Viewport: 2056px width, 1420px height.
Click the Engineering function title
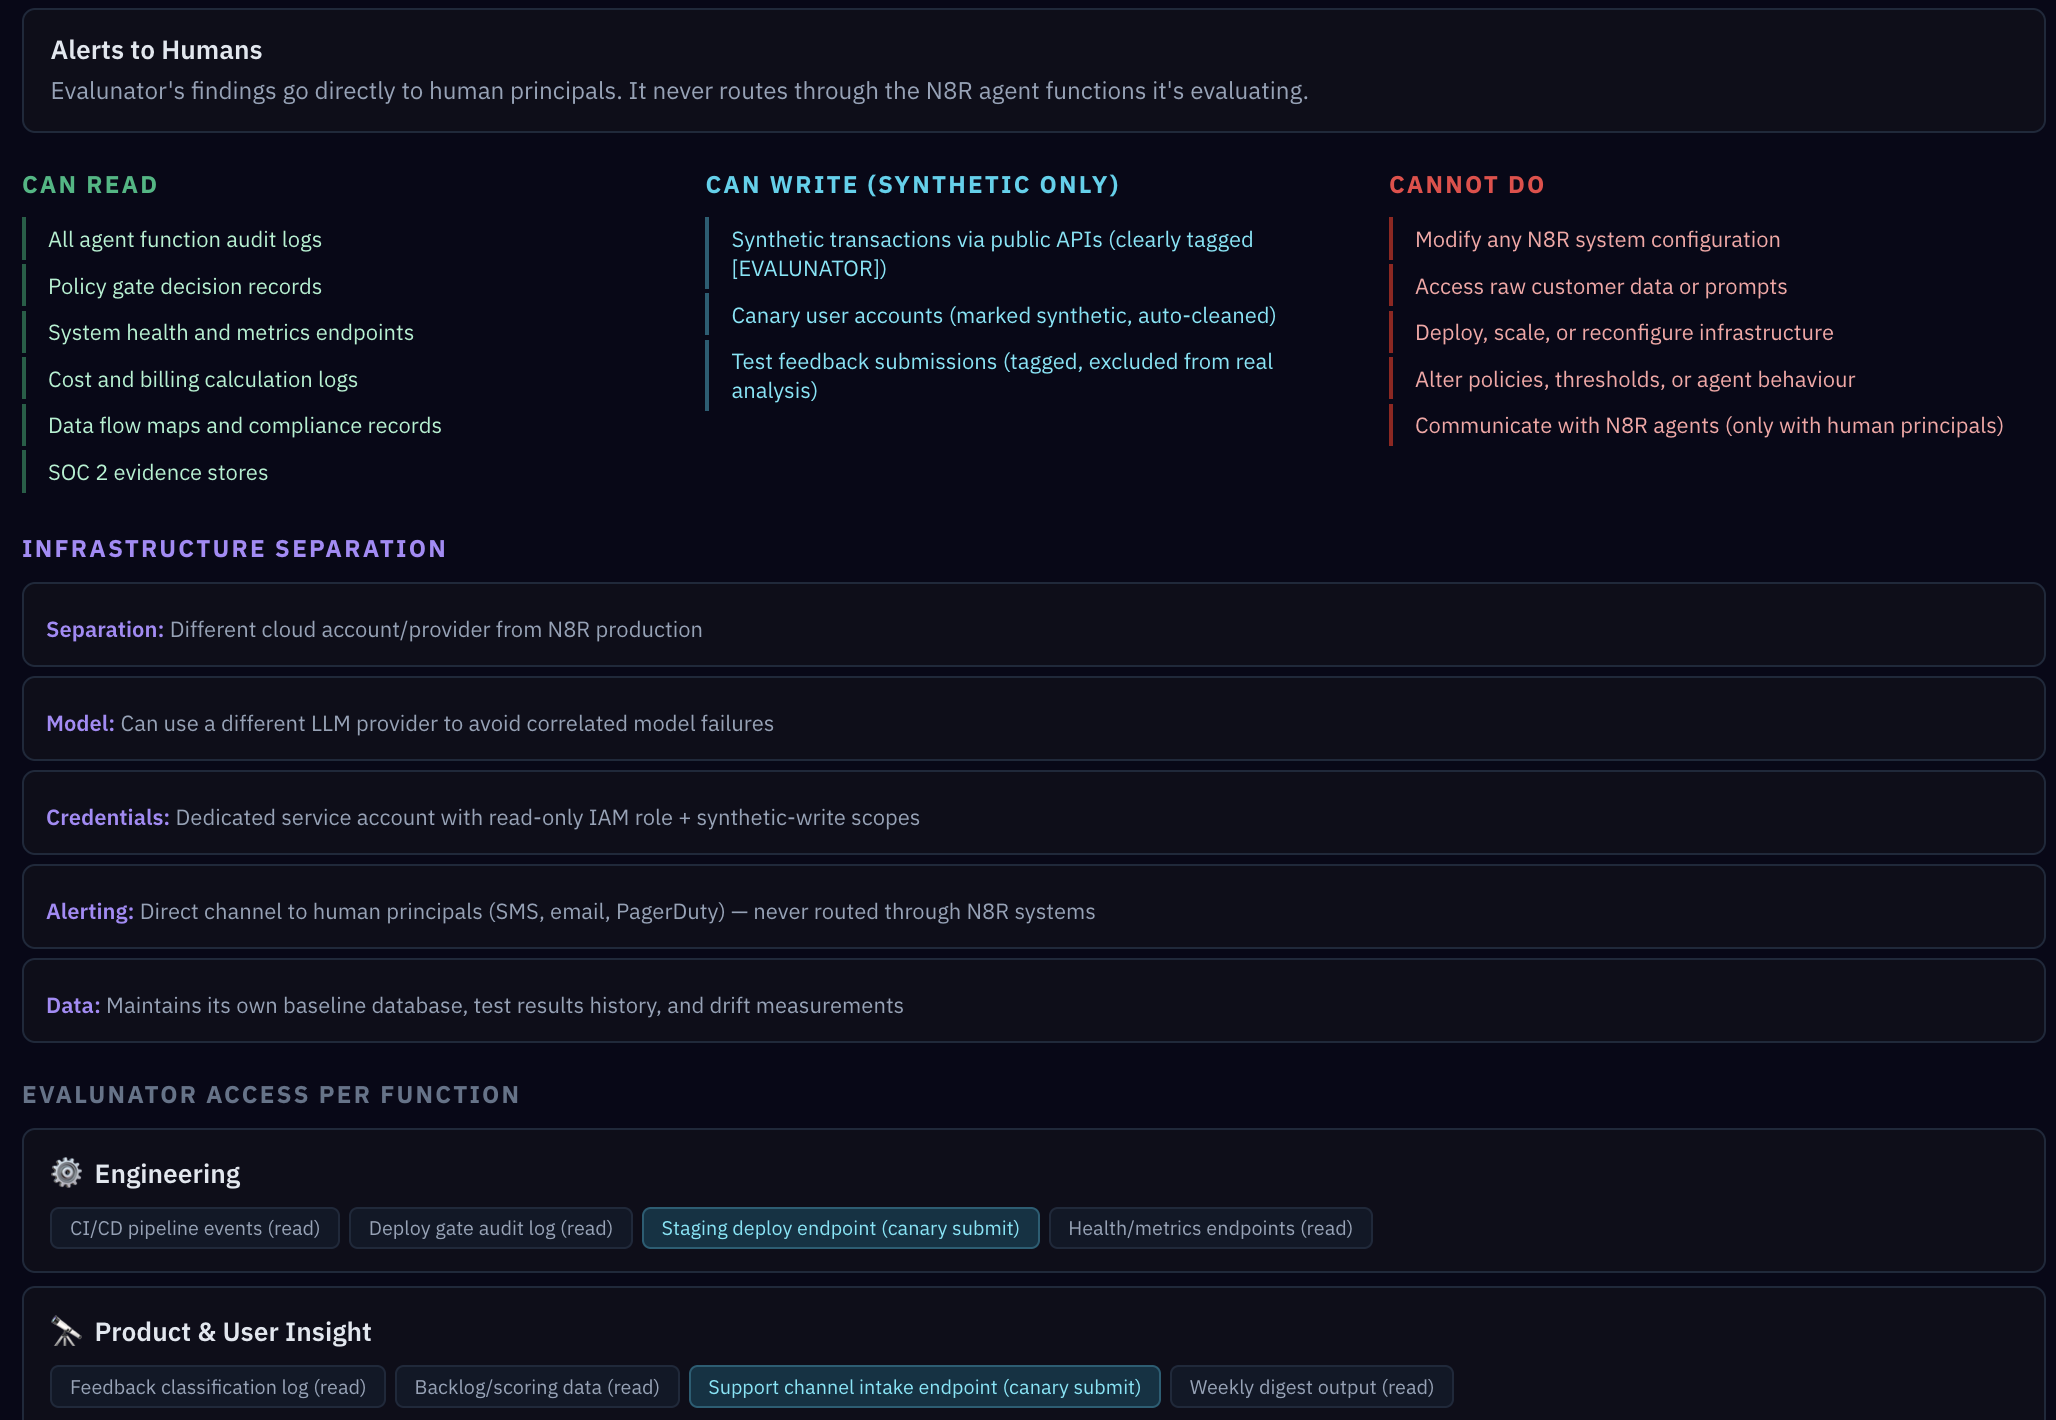click(167, 1174)
